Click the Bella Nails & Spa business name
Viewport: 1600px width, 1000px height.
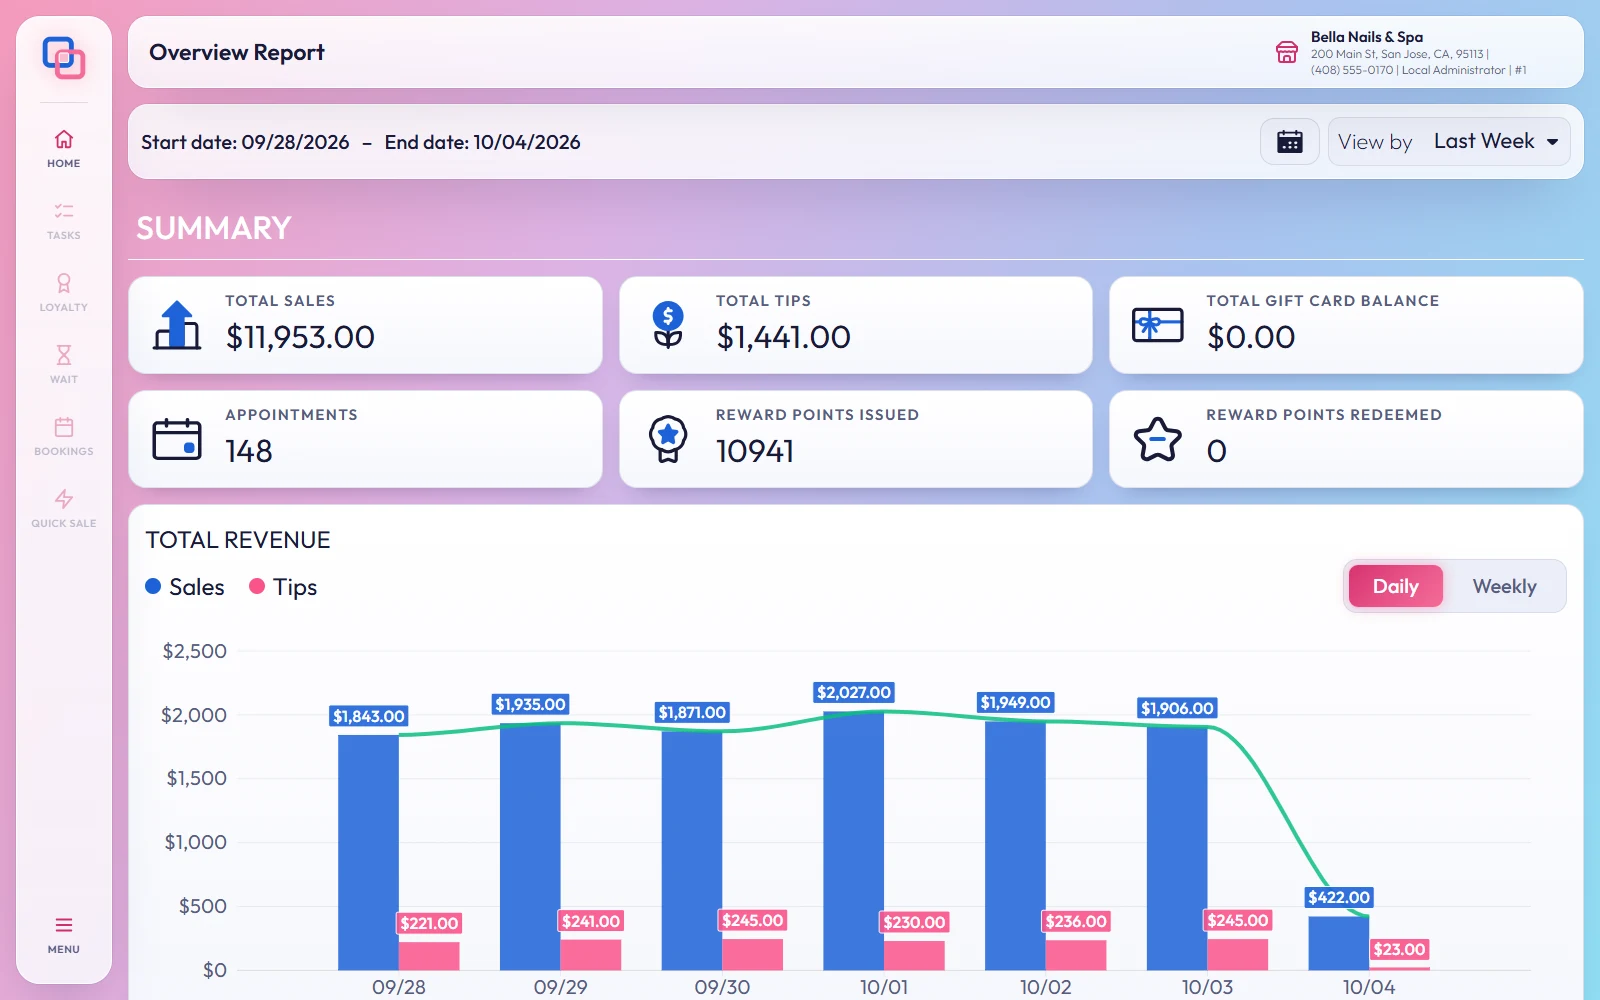coord(1367,37)
